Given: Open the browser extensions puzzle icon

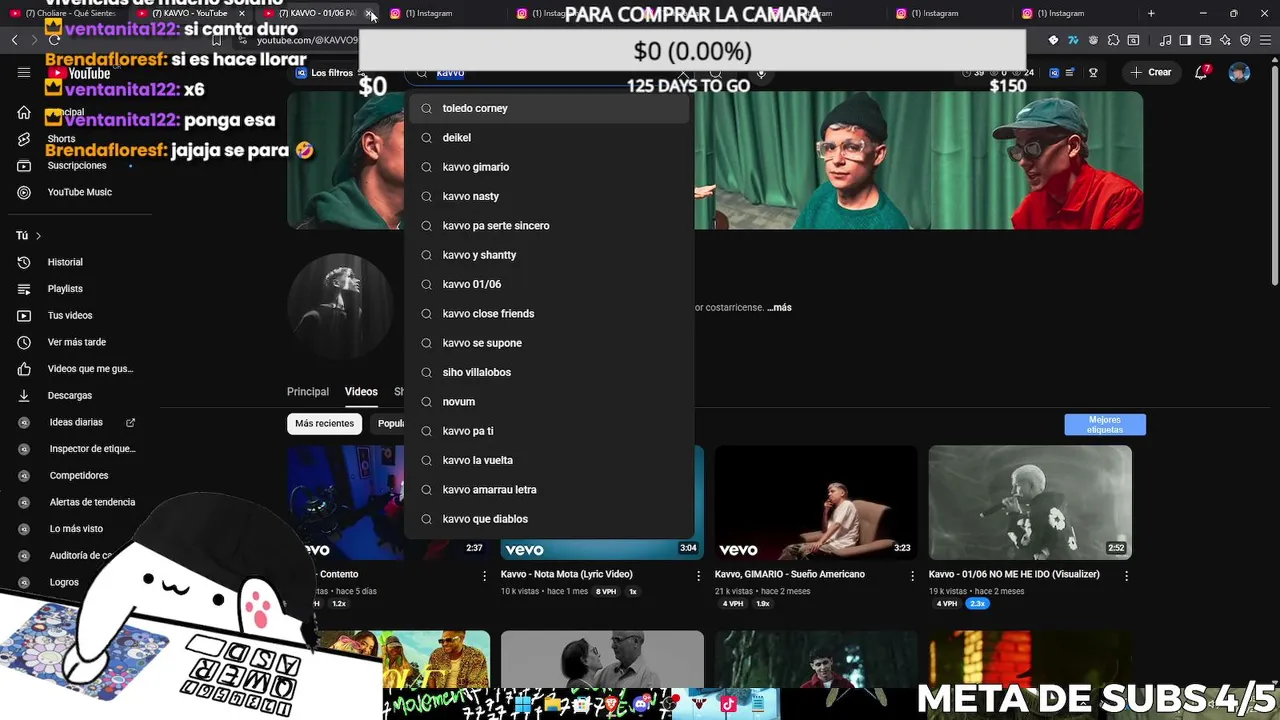Looking at the screenshot, I should point(1113,40).
